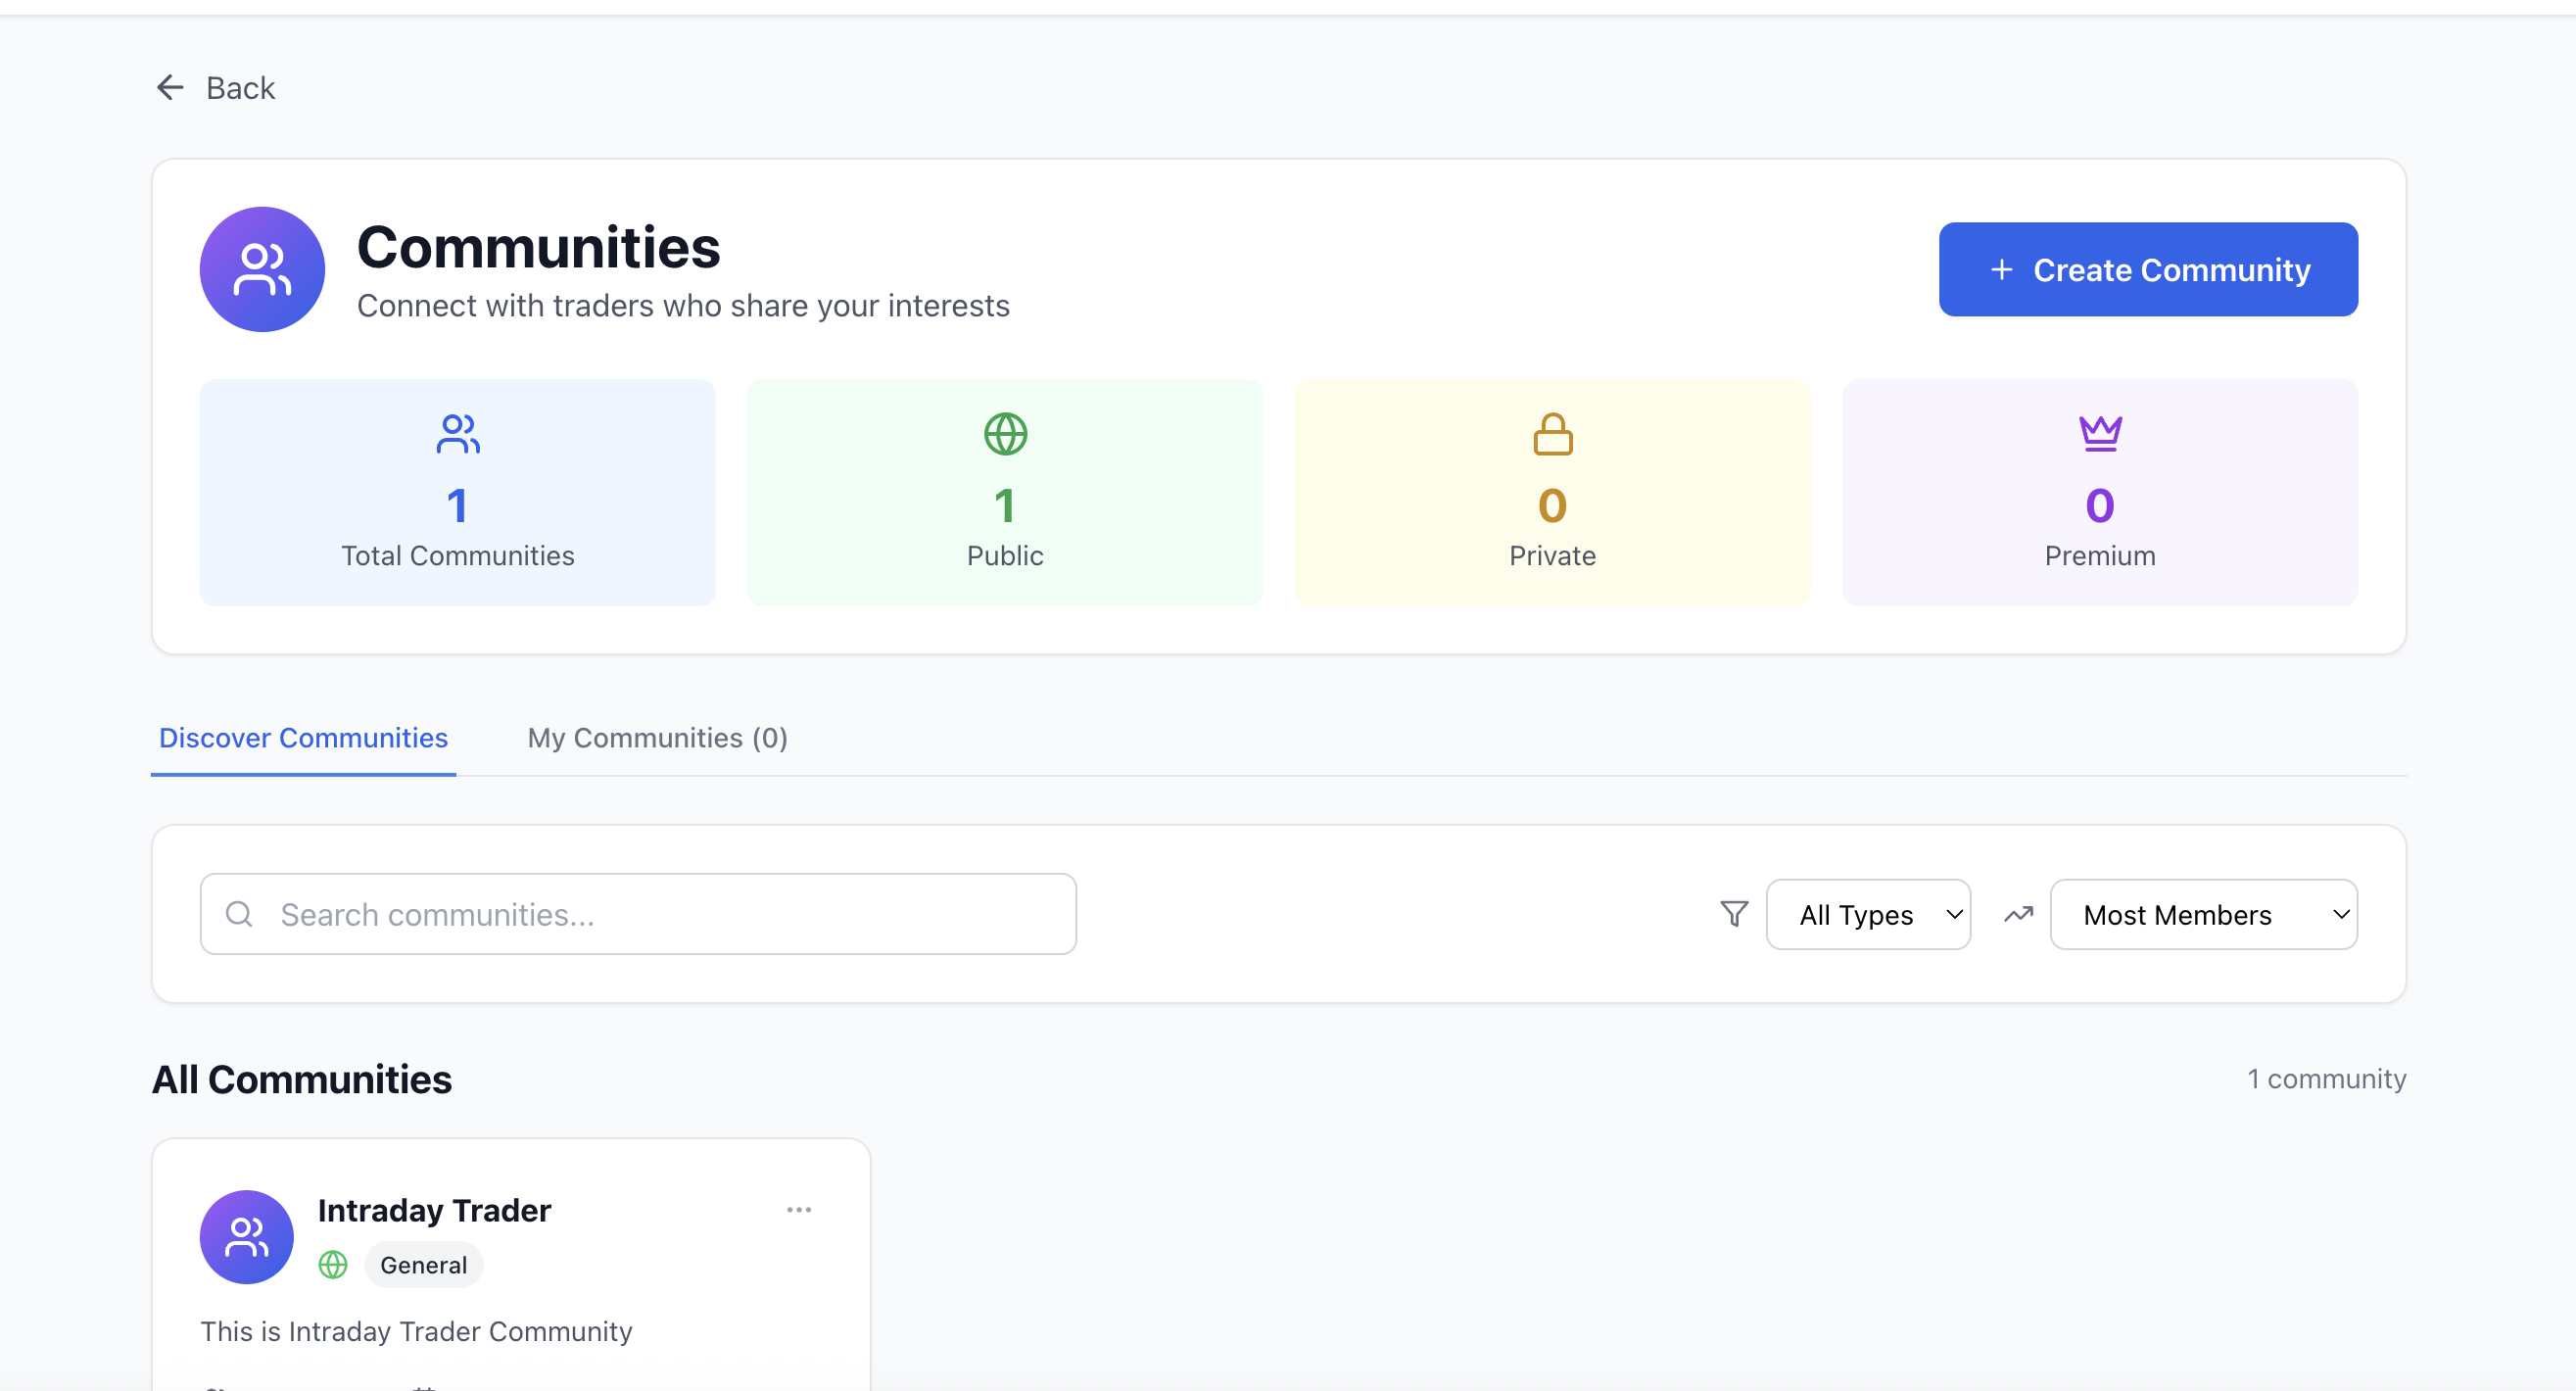Click the Premium crown icon

pyautogui.click(x=2099, y=434)
